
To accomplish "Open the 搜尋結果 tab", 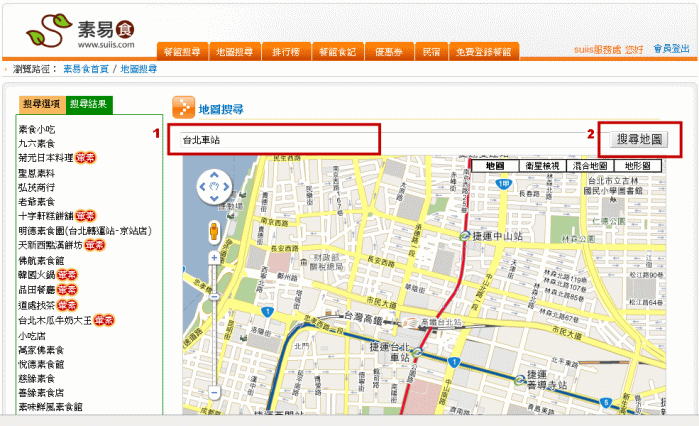I will tap(90, 104).
